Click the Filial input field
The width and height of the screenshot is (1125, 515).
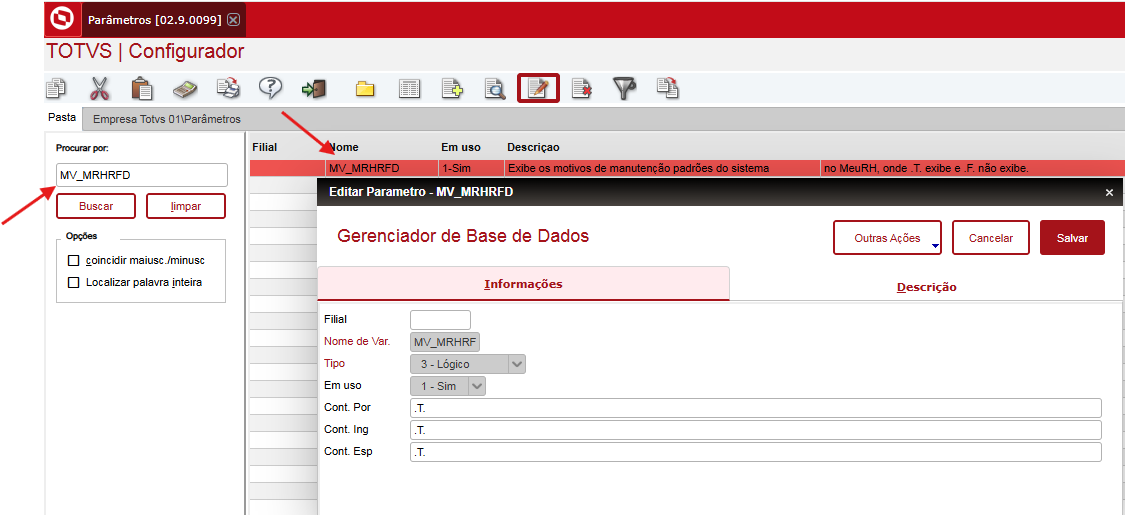[441, 320]
